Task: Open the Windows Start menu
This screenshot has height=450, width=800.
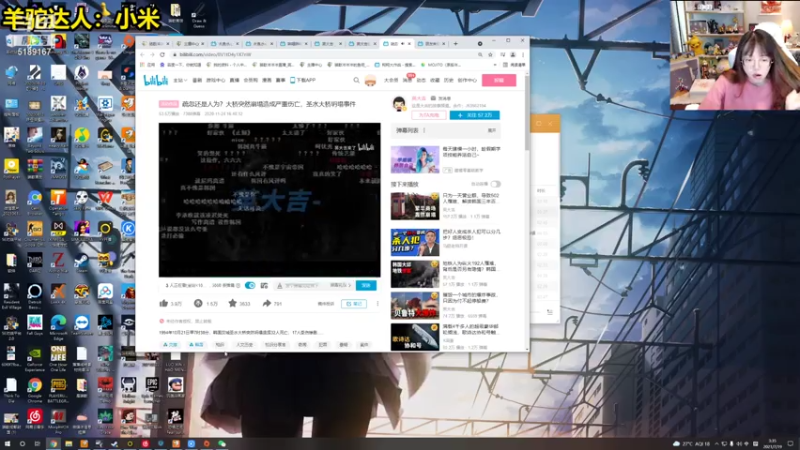Action: point(7,444)
